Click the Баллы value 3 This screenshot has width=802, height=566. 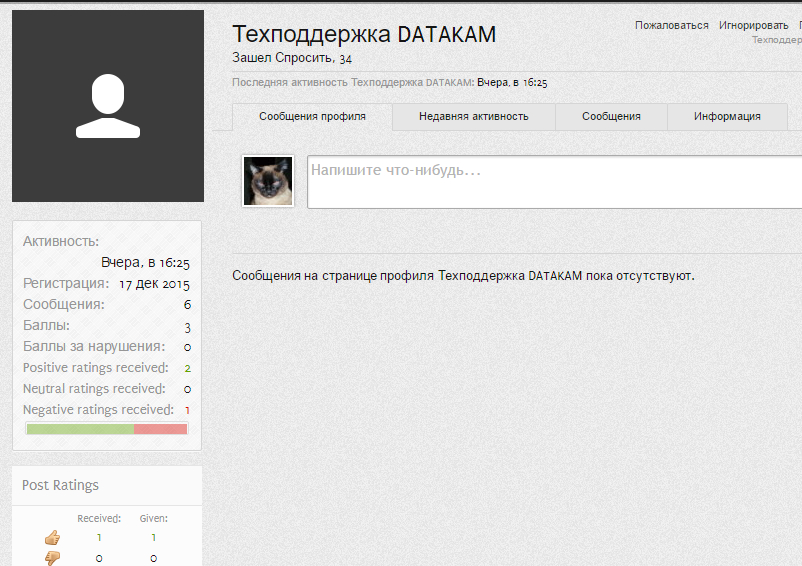pos(188,327)
